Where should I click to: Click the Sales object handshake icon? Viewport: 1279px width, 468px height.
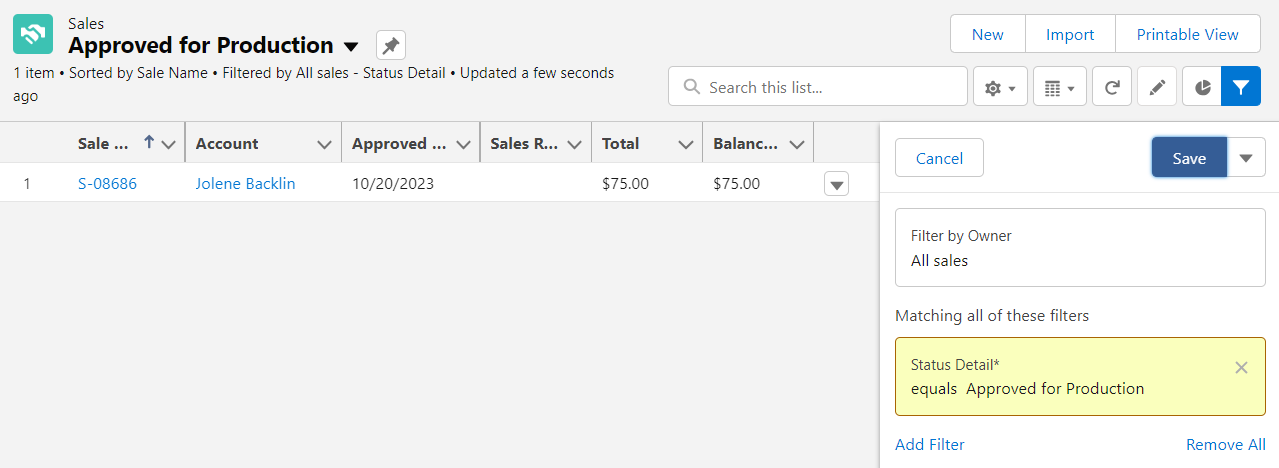(x=33, y=34)
